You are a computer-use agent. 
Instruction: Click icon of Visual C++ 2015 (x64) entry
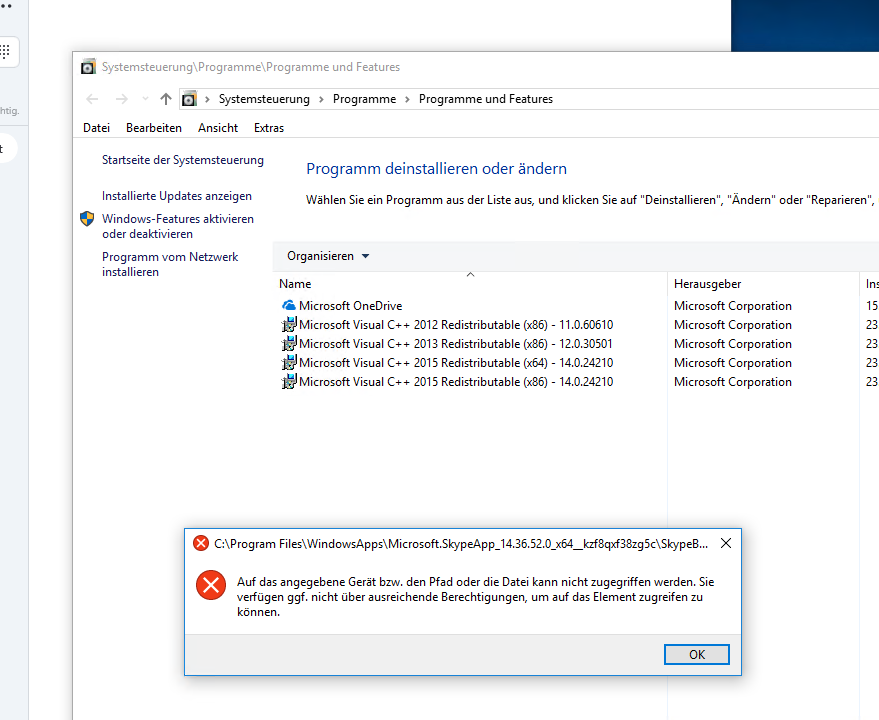pyautogui.click(x=289, y=363)
